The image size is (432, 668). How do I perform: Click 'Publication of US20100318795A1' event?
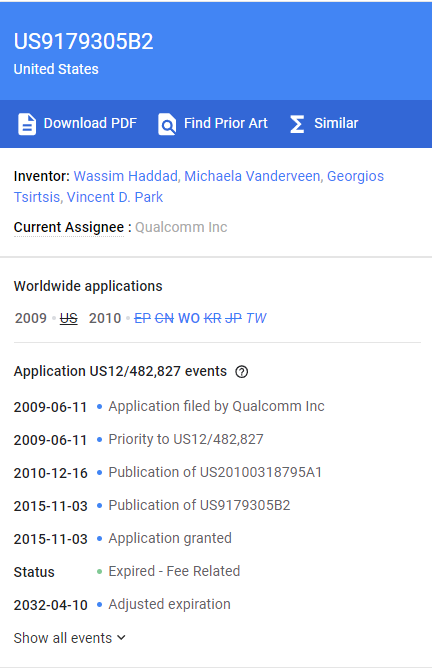[215, 472]
